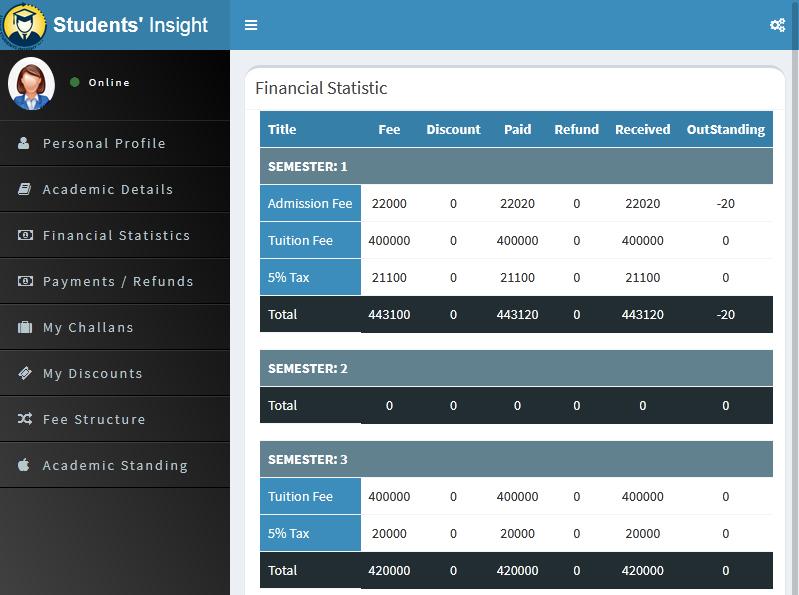
Task: Click the Fee column header
Action: coord(389,129)
